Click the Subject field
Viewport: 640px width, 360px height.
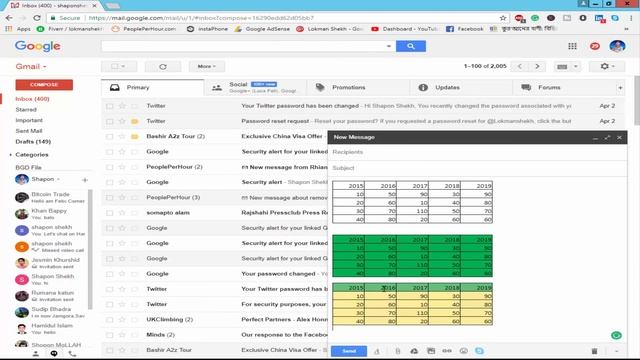(x=478, y=168)
